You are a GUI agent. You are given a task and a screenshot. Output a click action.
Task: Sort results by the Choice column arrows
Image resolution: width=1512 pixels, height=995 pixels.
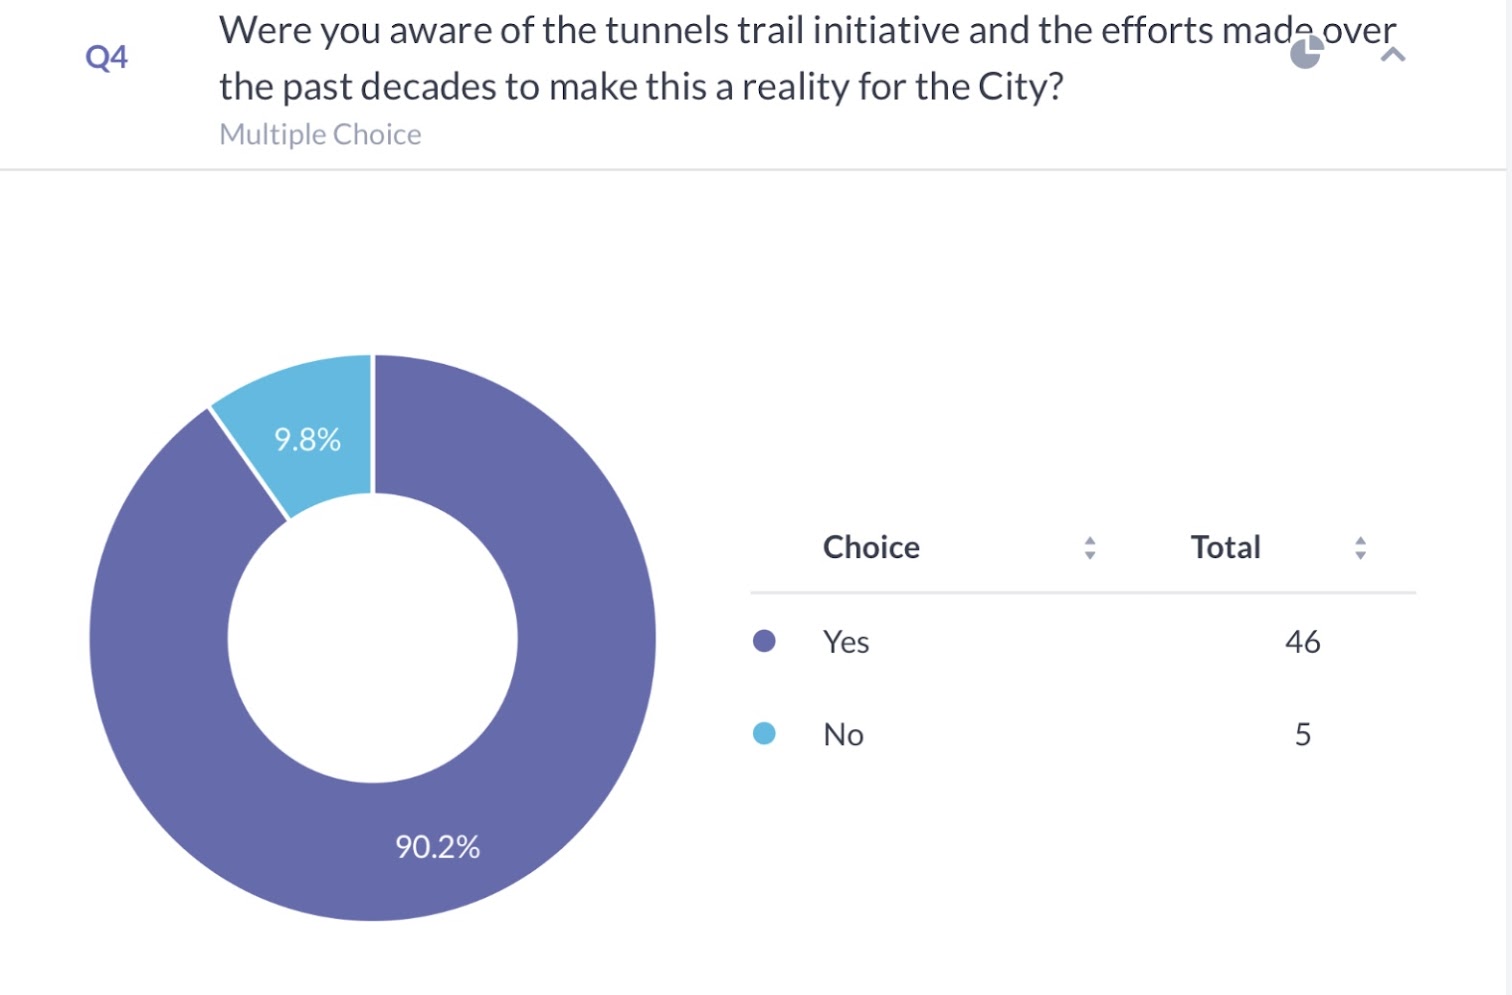1090,547
